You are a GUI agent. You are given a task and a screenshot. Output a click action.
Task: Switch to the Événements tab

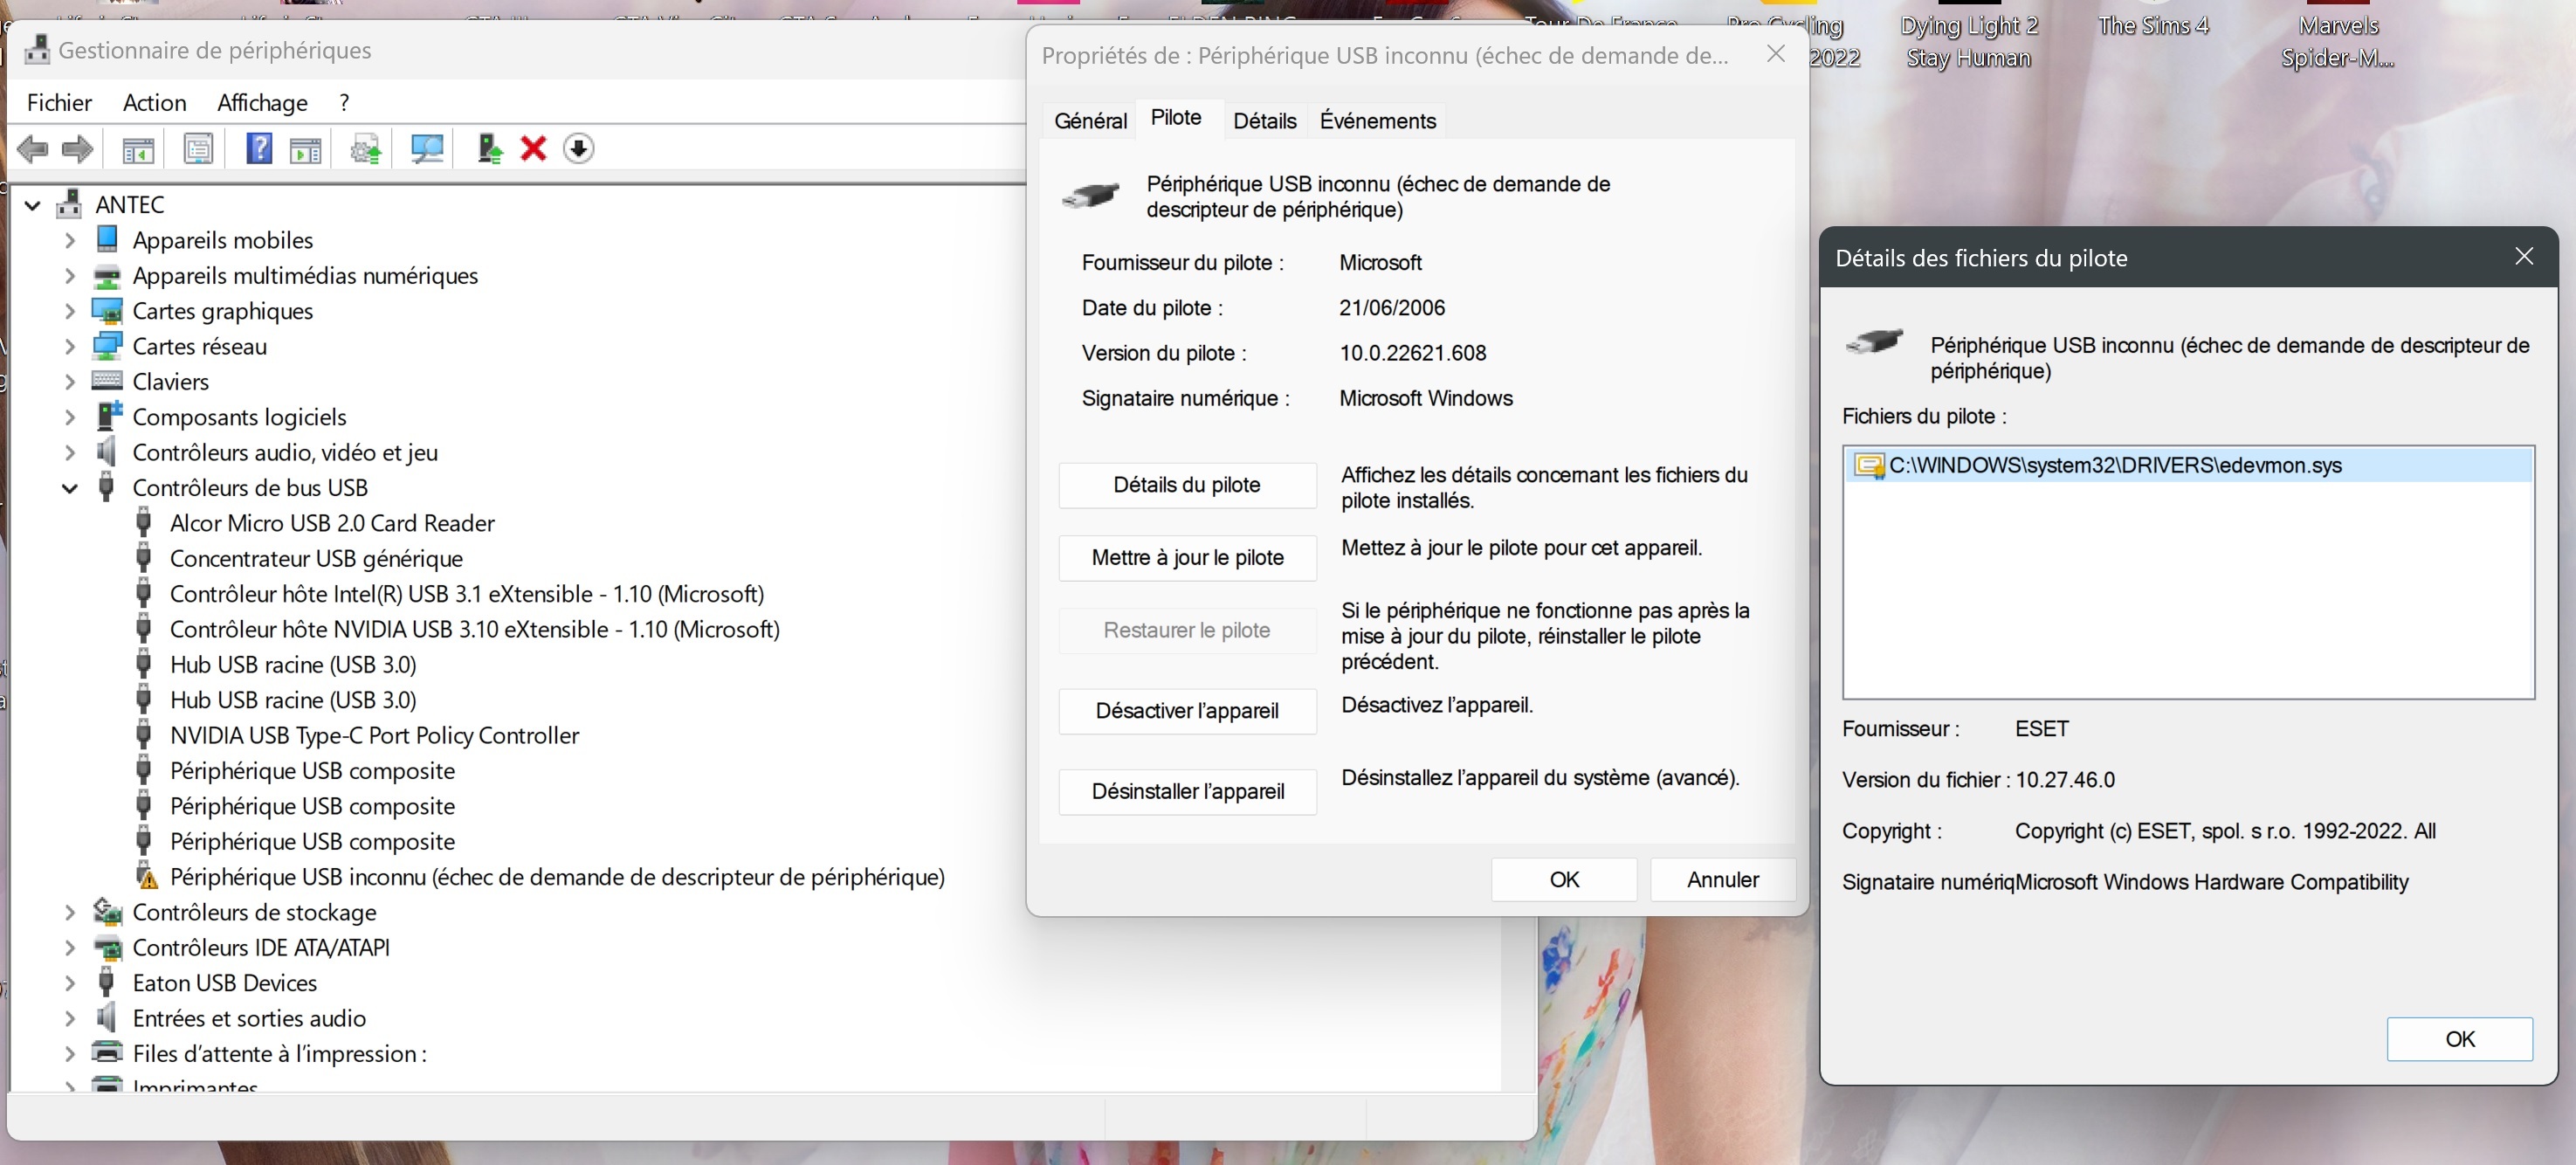[1377, 121]
